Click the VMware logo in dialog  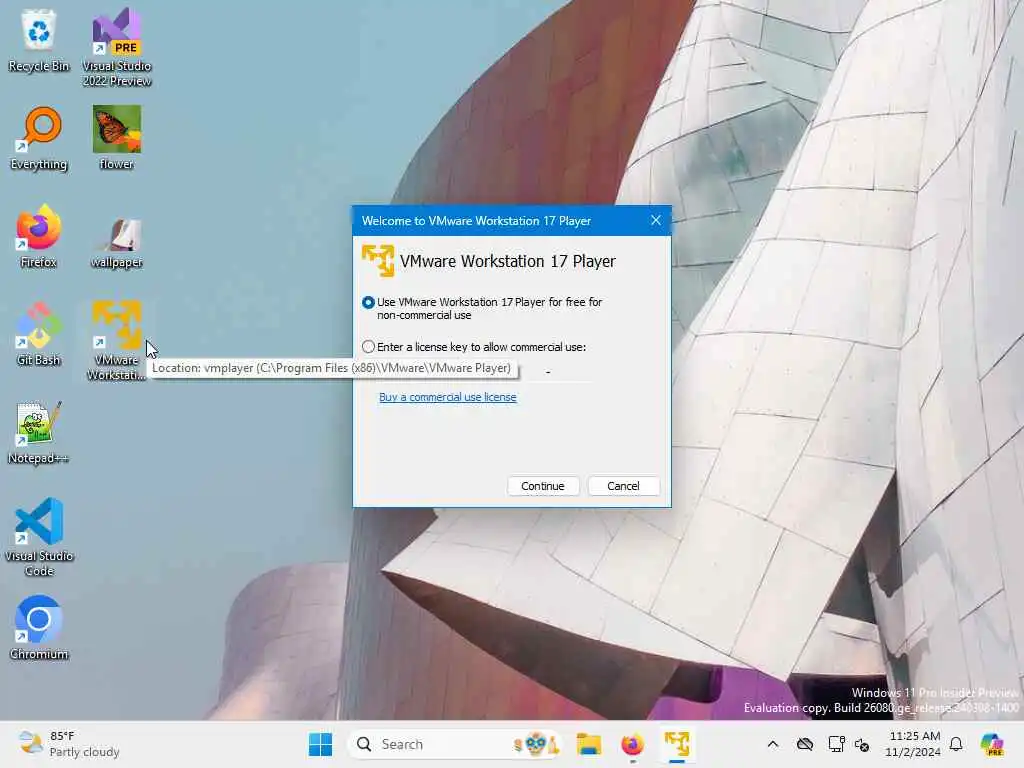[x=378, y=261]
